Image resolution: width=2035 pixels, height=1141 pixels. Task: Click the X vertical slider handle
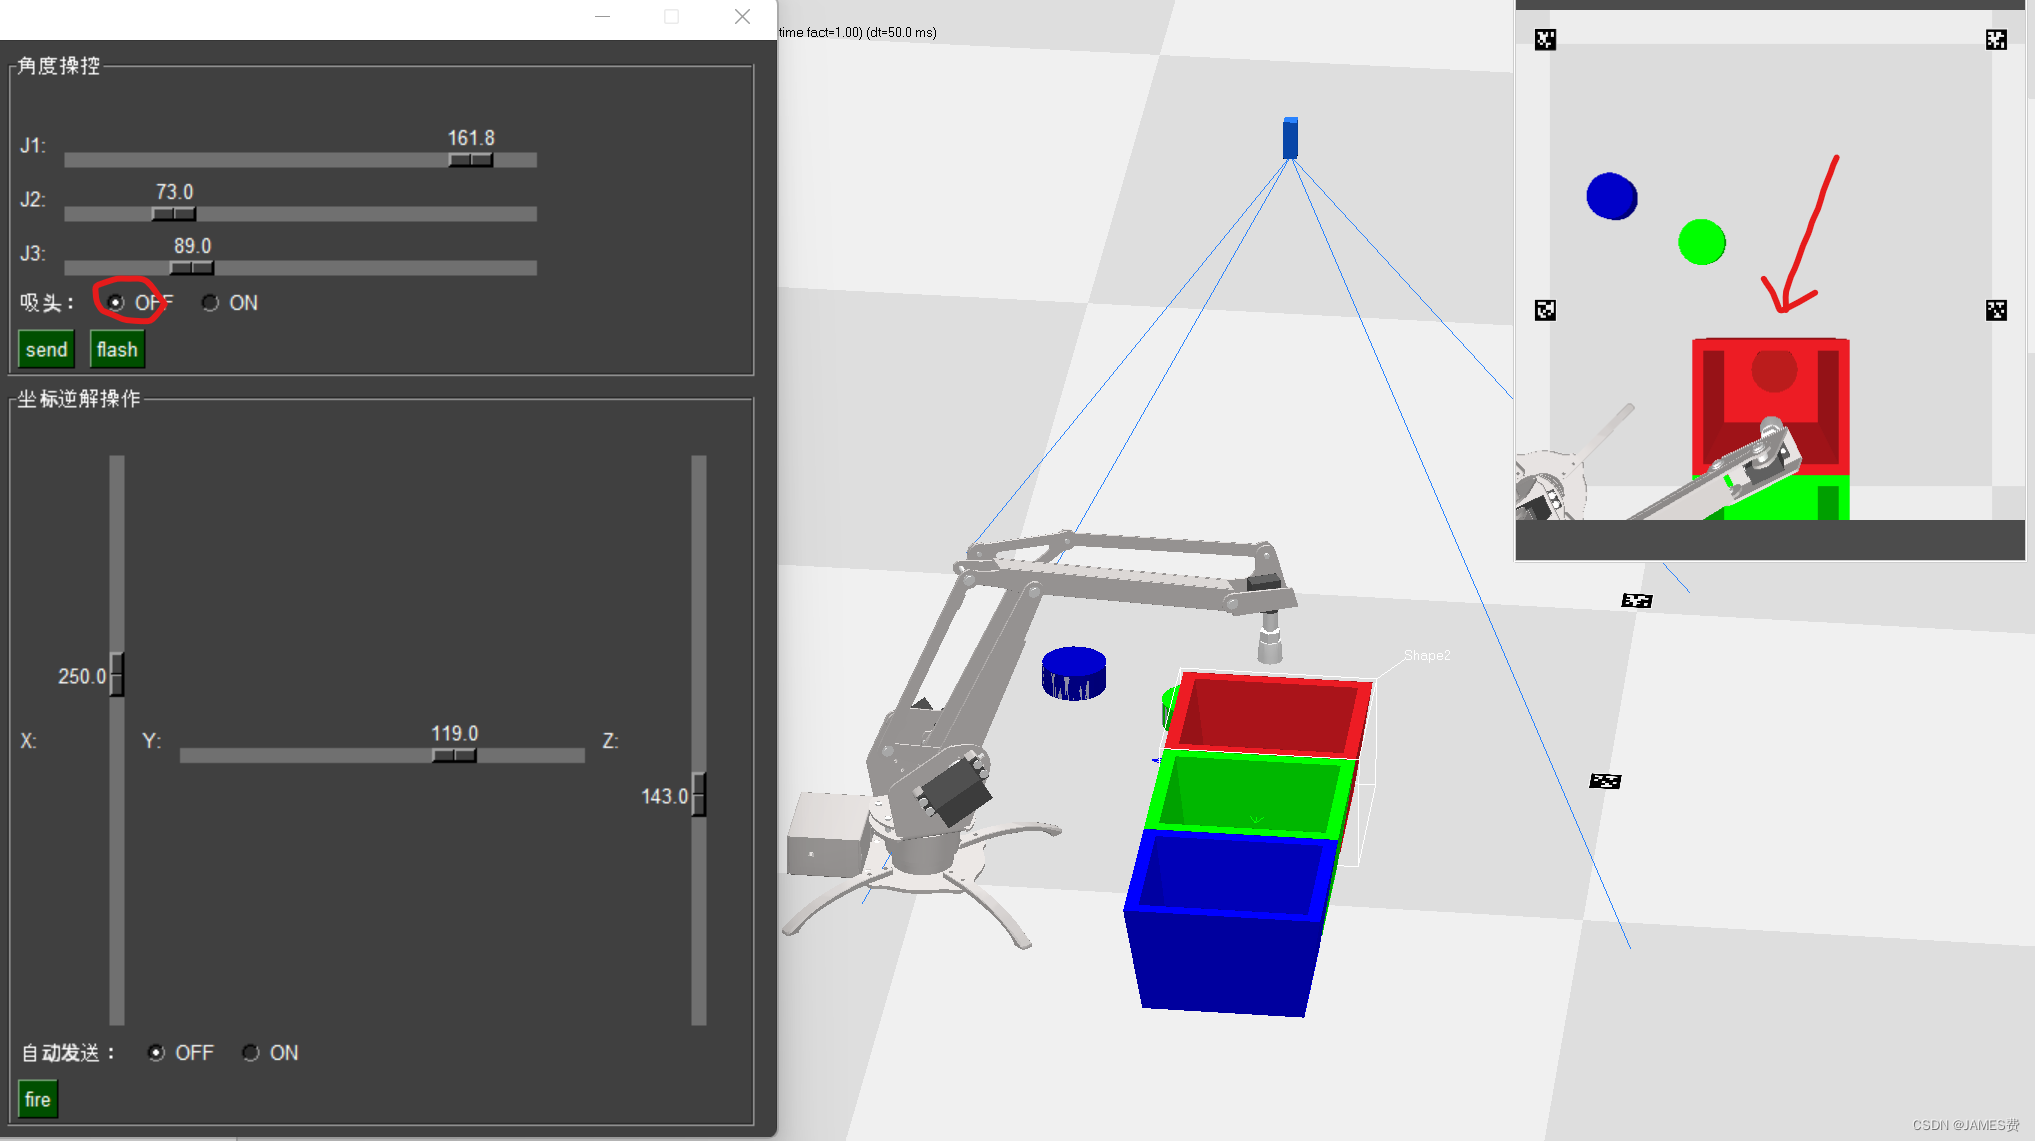(x=117, y=675)
